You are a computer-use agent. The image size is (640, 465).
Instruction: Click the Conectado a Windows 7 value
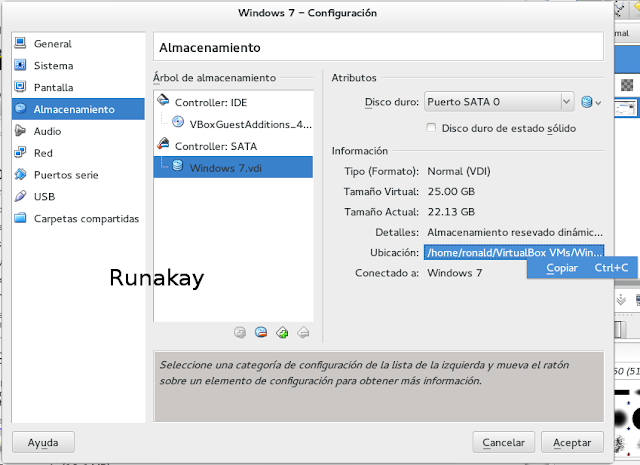pos(454,273)
